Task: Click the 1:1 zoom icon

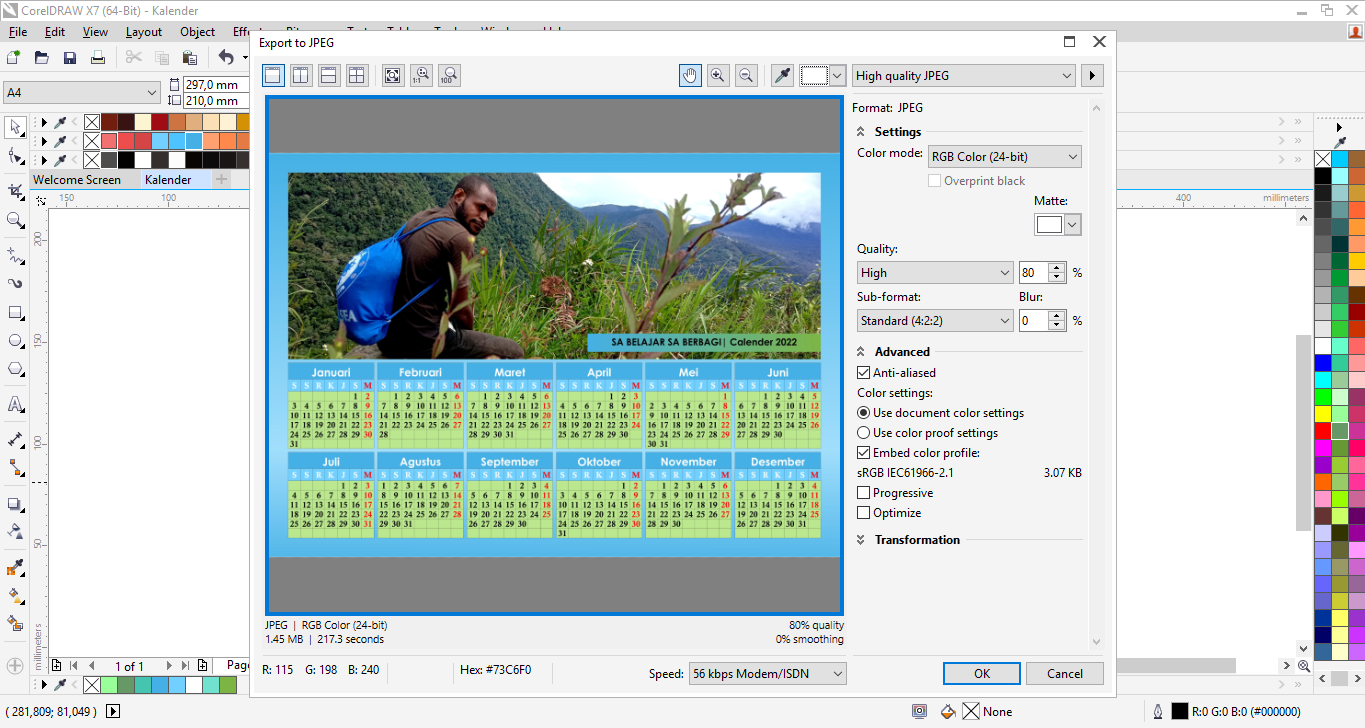Action: 421,75
